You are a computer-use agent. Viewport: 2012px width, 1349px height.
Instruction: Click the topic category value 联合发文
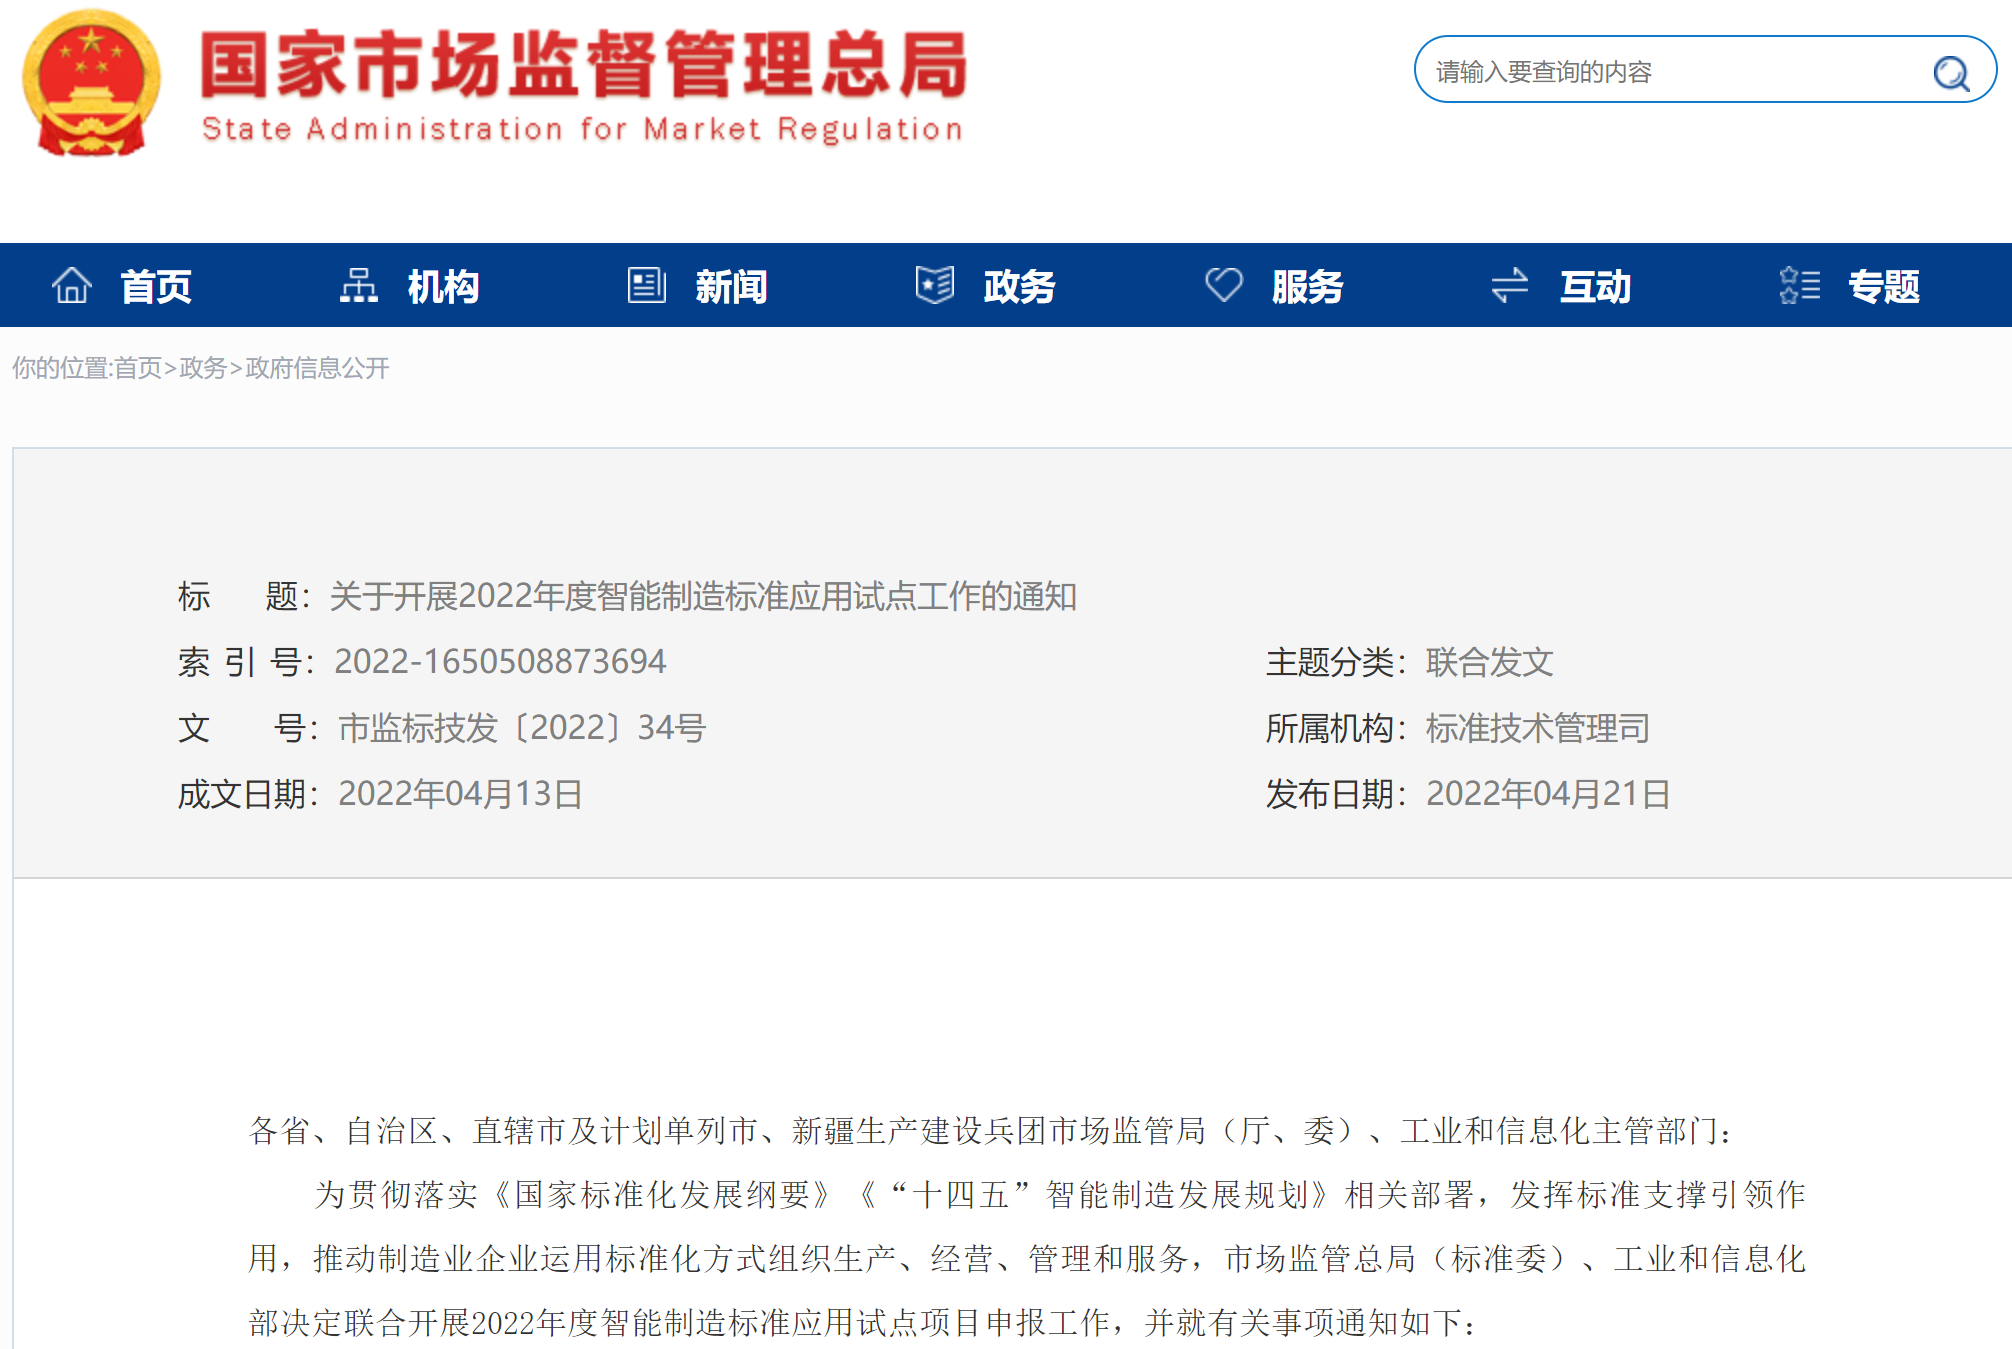(x=1490, y=662)
